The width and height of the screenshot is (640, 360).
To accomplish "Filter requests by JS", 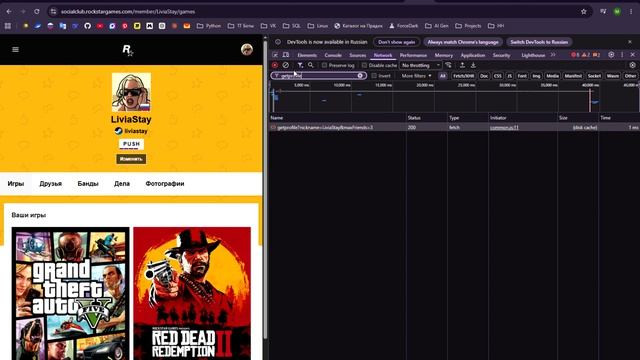I will (509, 76).
